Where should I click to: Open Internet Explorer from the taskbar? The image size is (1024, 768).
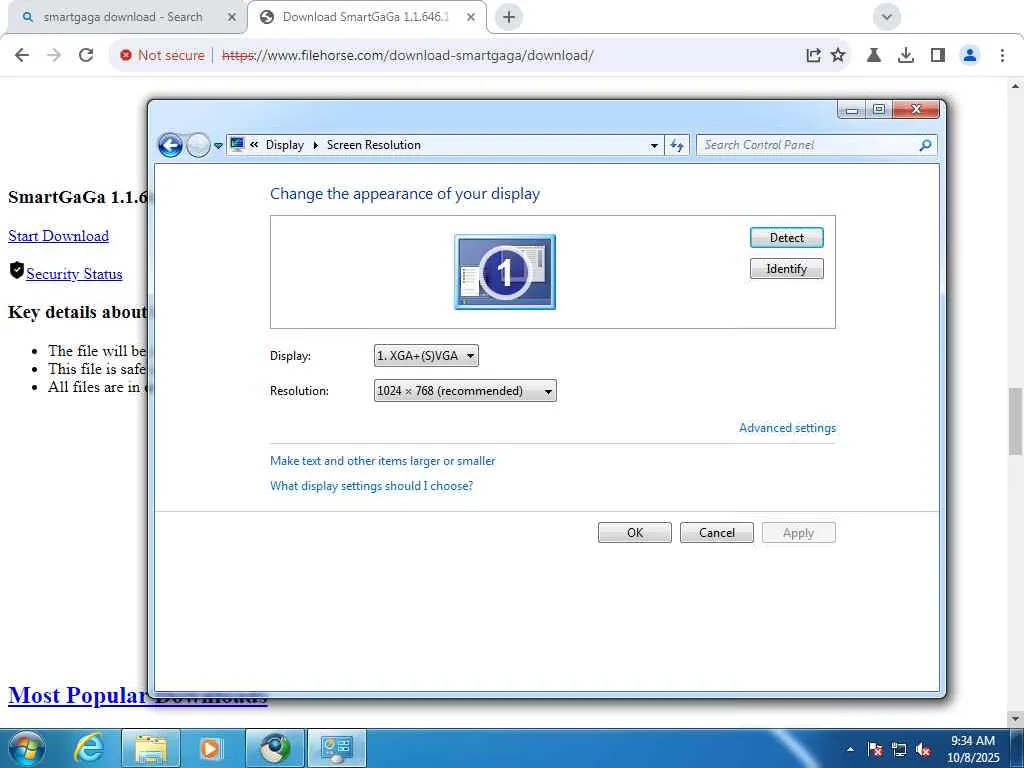(x=89, y=748)
